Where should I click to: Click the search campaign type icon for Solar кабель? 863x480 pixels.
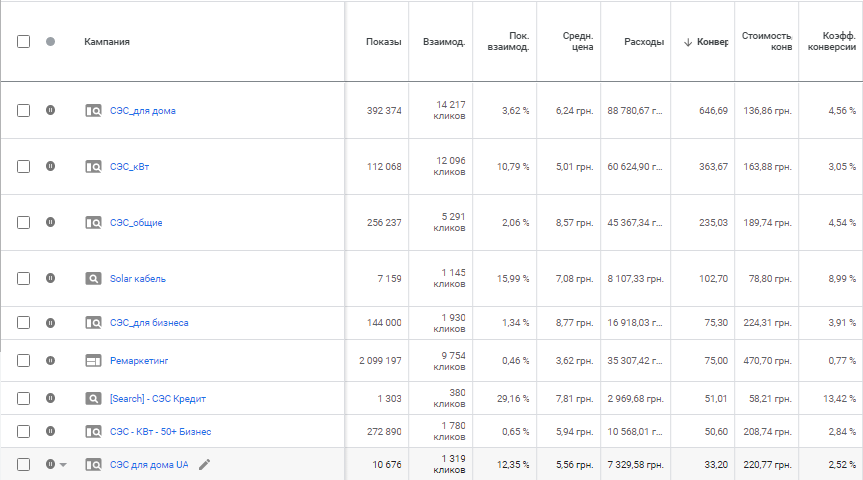[93, 278]
